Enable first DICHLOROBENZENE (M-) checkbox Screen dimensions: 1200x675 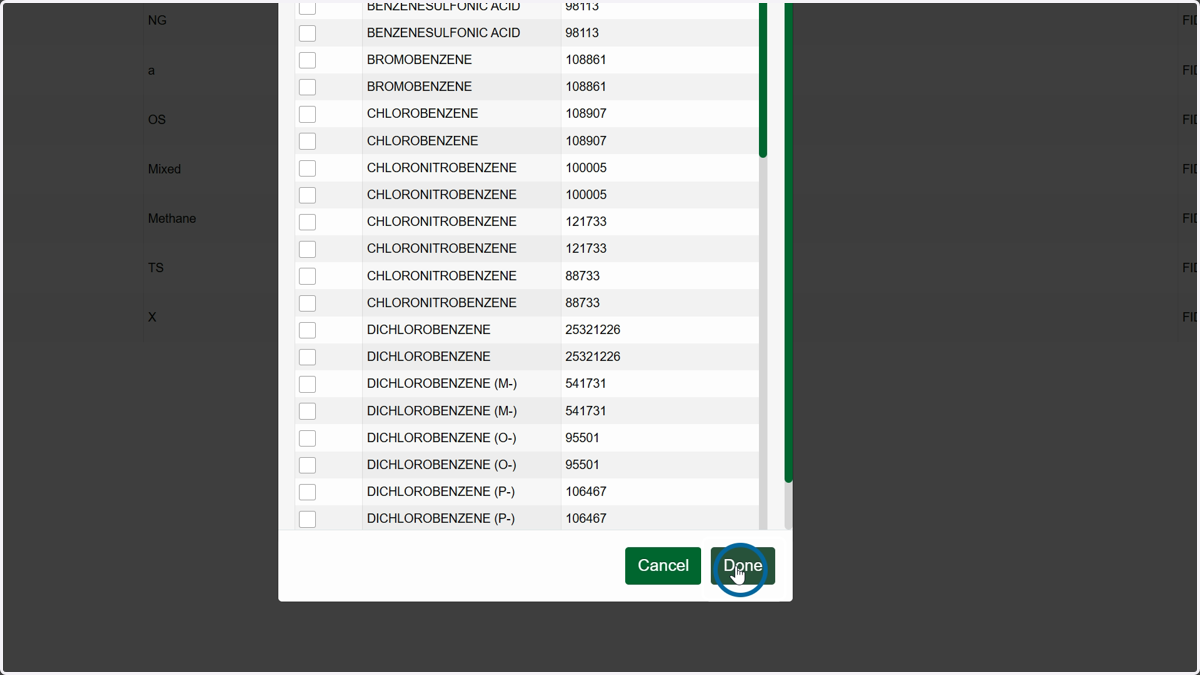coord(307,384)
